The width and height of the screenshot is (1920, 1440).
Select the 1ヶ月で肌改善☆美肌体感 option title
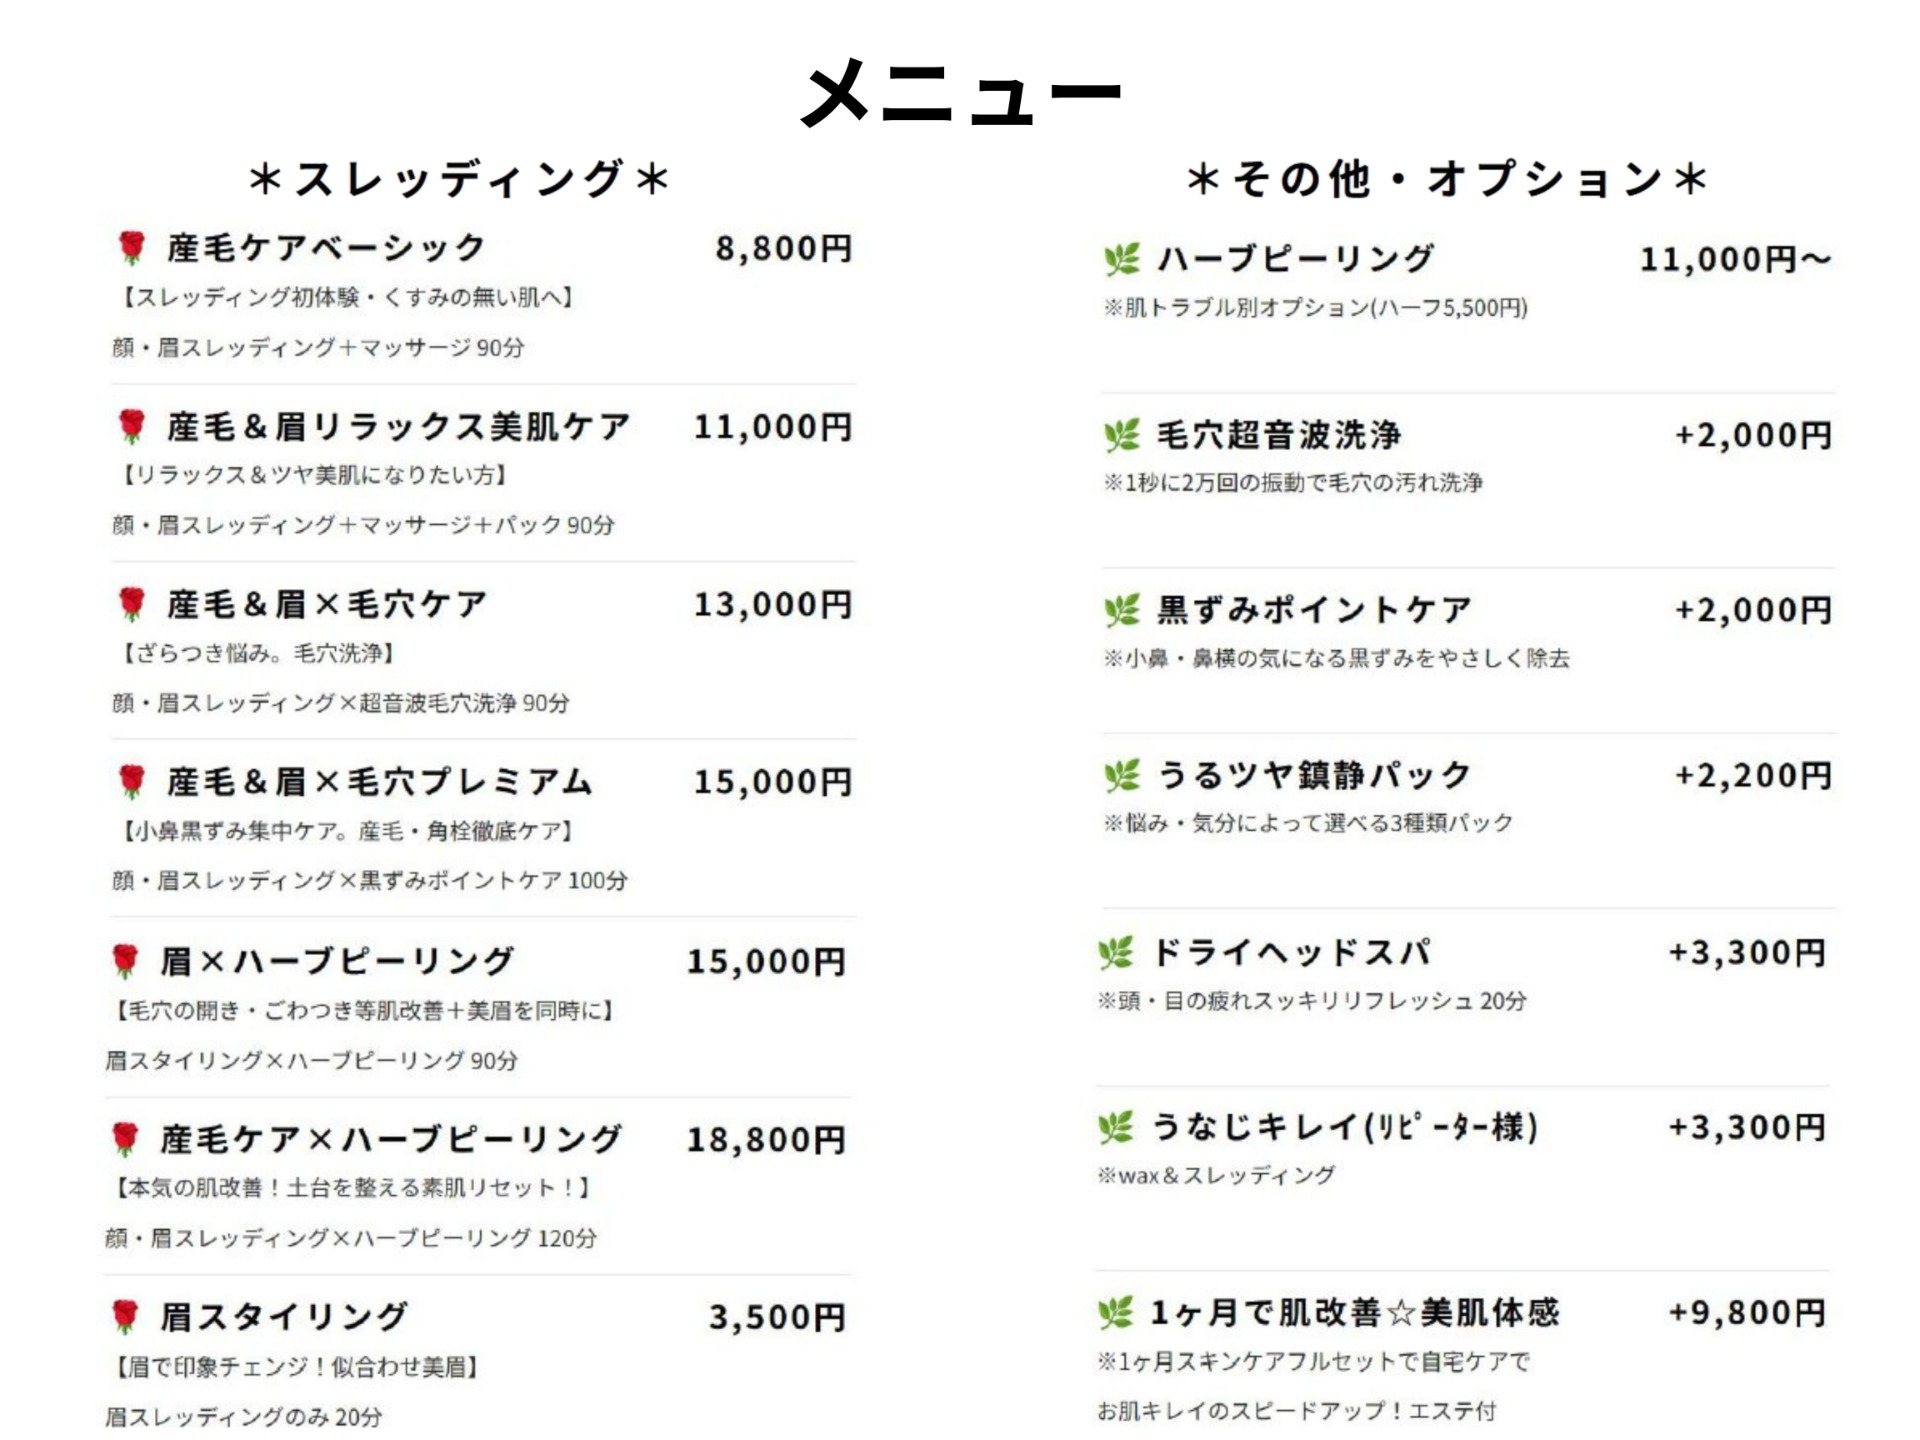click(1355, 1312)
